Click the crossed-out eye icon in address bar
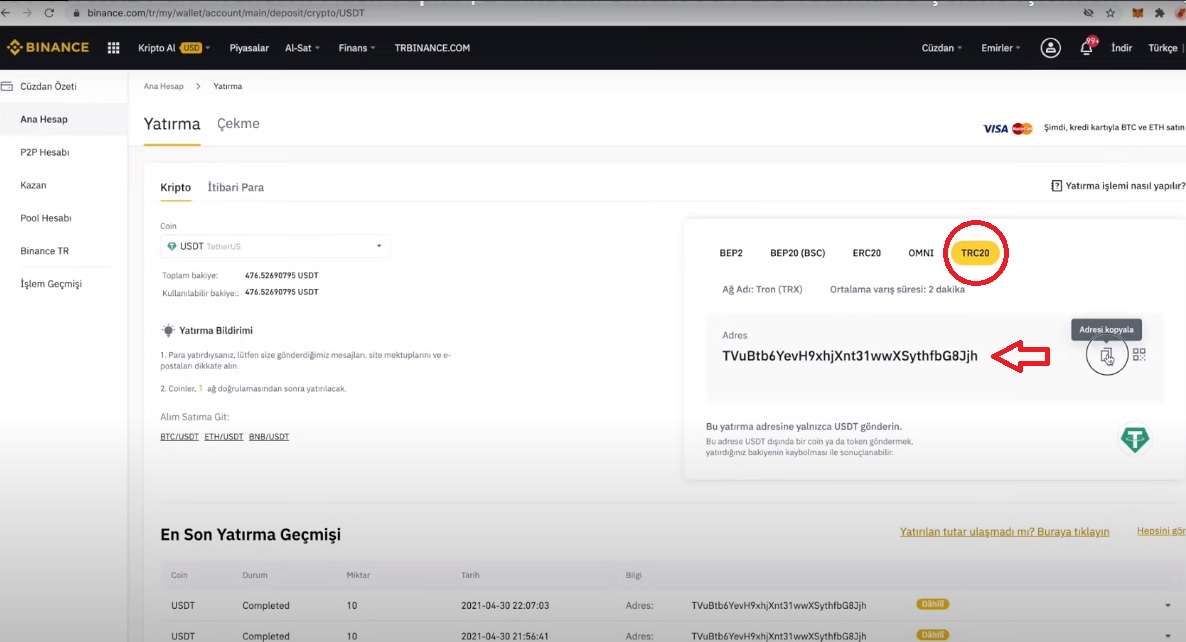This screenshot has height=642, width=1186. (1088, 13)
